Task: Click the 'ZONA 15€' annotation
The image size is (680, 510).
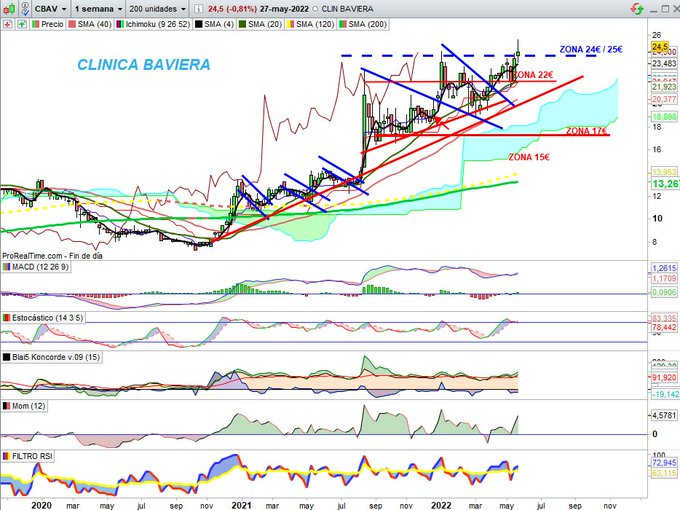Action: (x=529, y=157)
